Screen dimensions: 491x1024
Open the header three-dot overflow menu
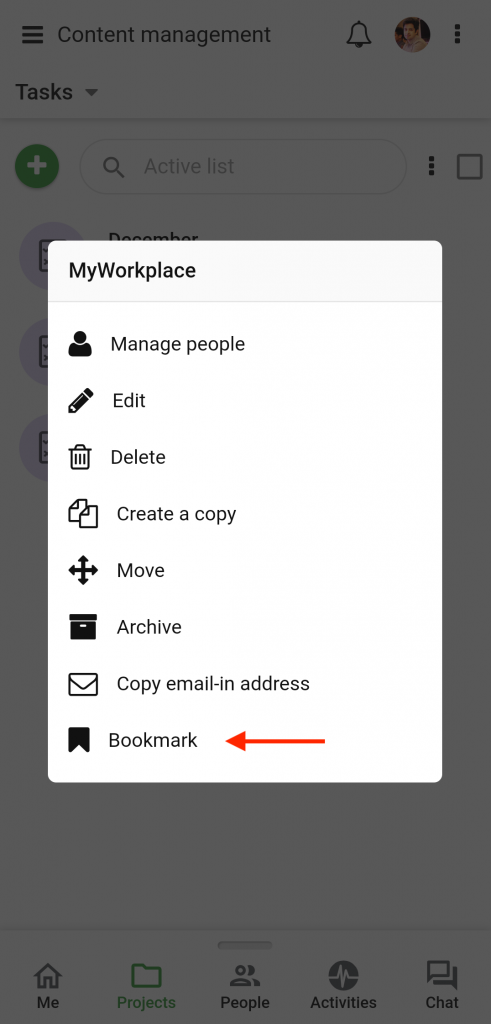(458, 34)
